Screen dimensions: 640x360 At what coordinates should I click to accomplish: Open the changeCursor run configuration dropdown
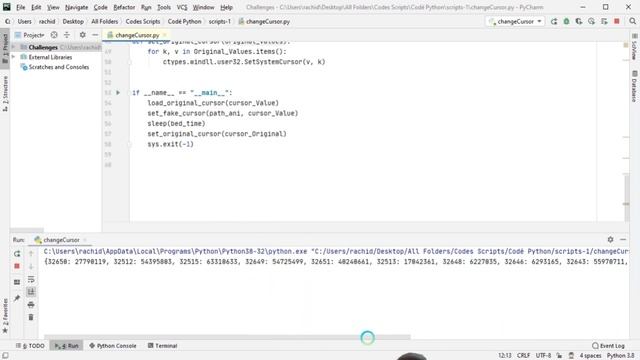[515, 21]
